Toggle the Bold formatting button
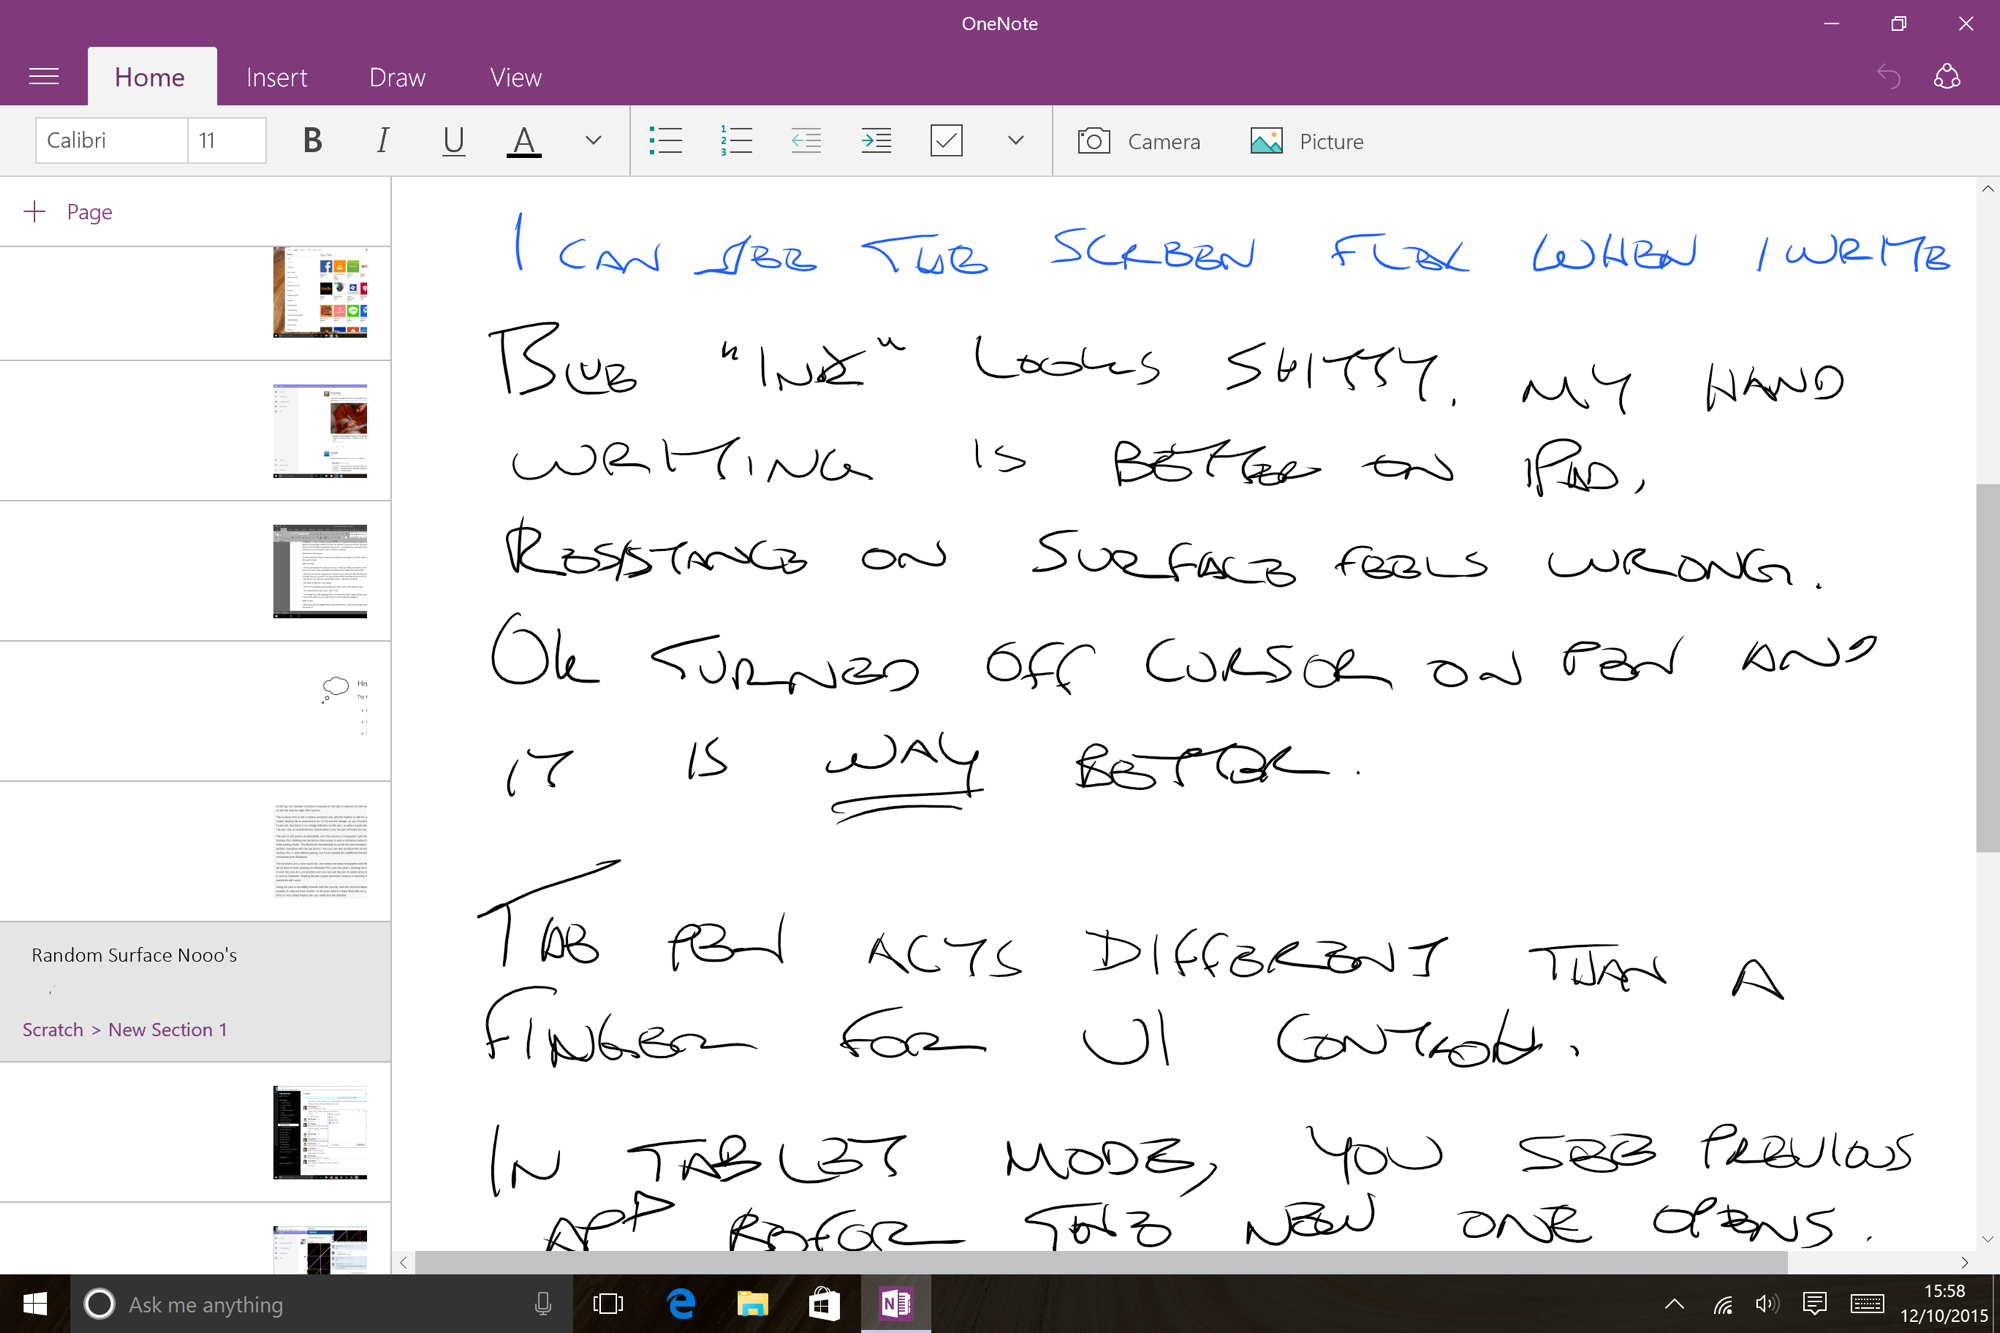2000x1333 pixels. coord(311,141)
